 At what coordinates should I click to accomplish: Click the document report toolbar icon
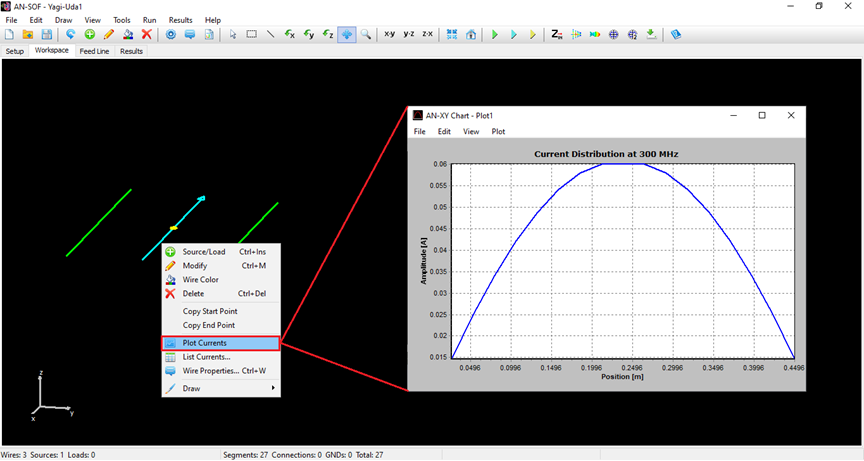coord(209,34)
